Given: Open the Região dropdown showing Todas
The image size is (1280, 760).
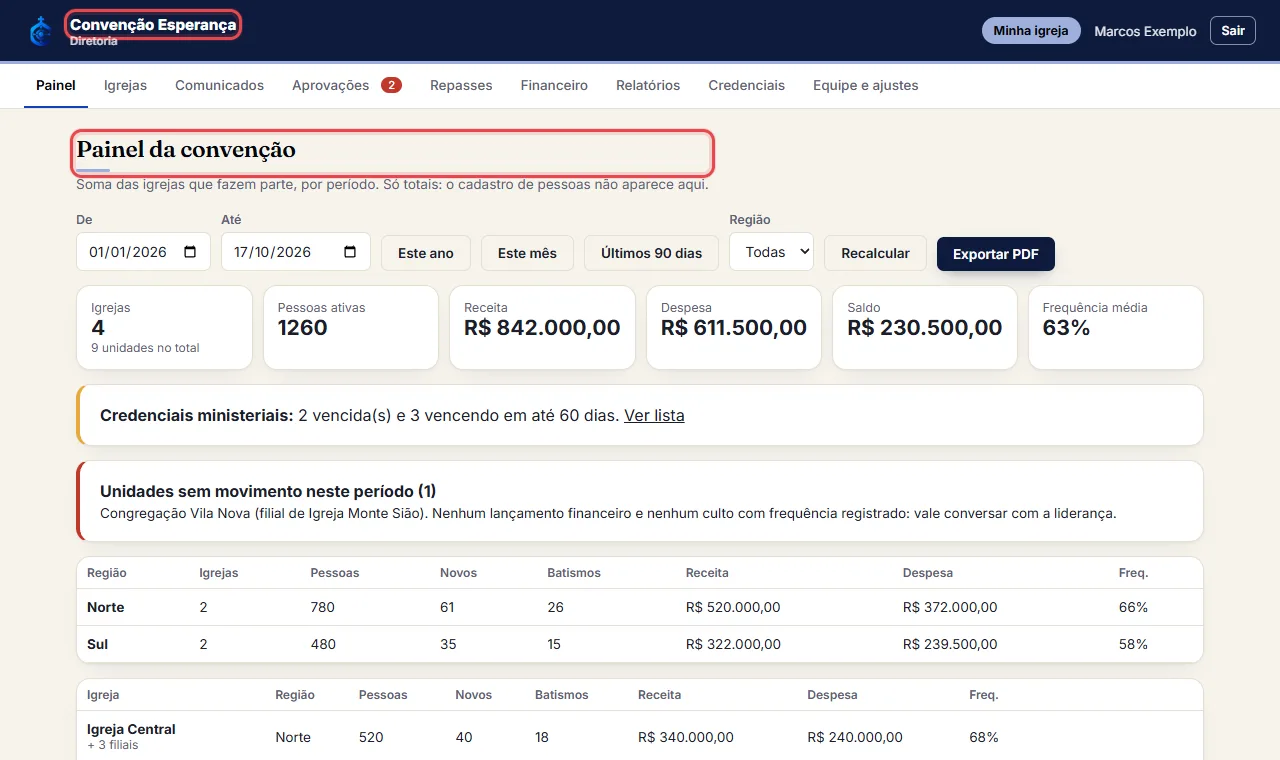Looking at the screenshot, I should [x=771, y=252].
